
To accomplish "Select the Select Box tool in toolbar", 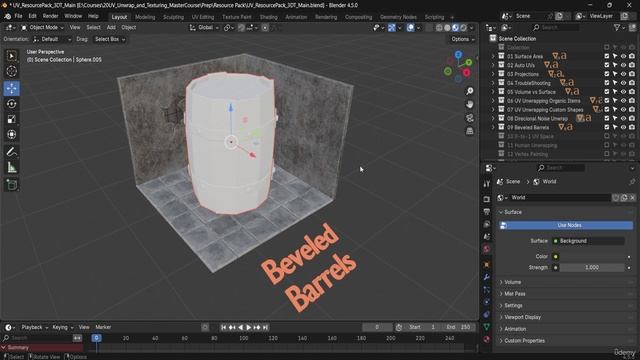I will pyautogui.click(x=12, y=56).
